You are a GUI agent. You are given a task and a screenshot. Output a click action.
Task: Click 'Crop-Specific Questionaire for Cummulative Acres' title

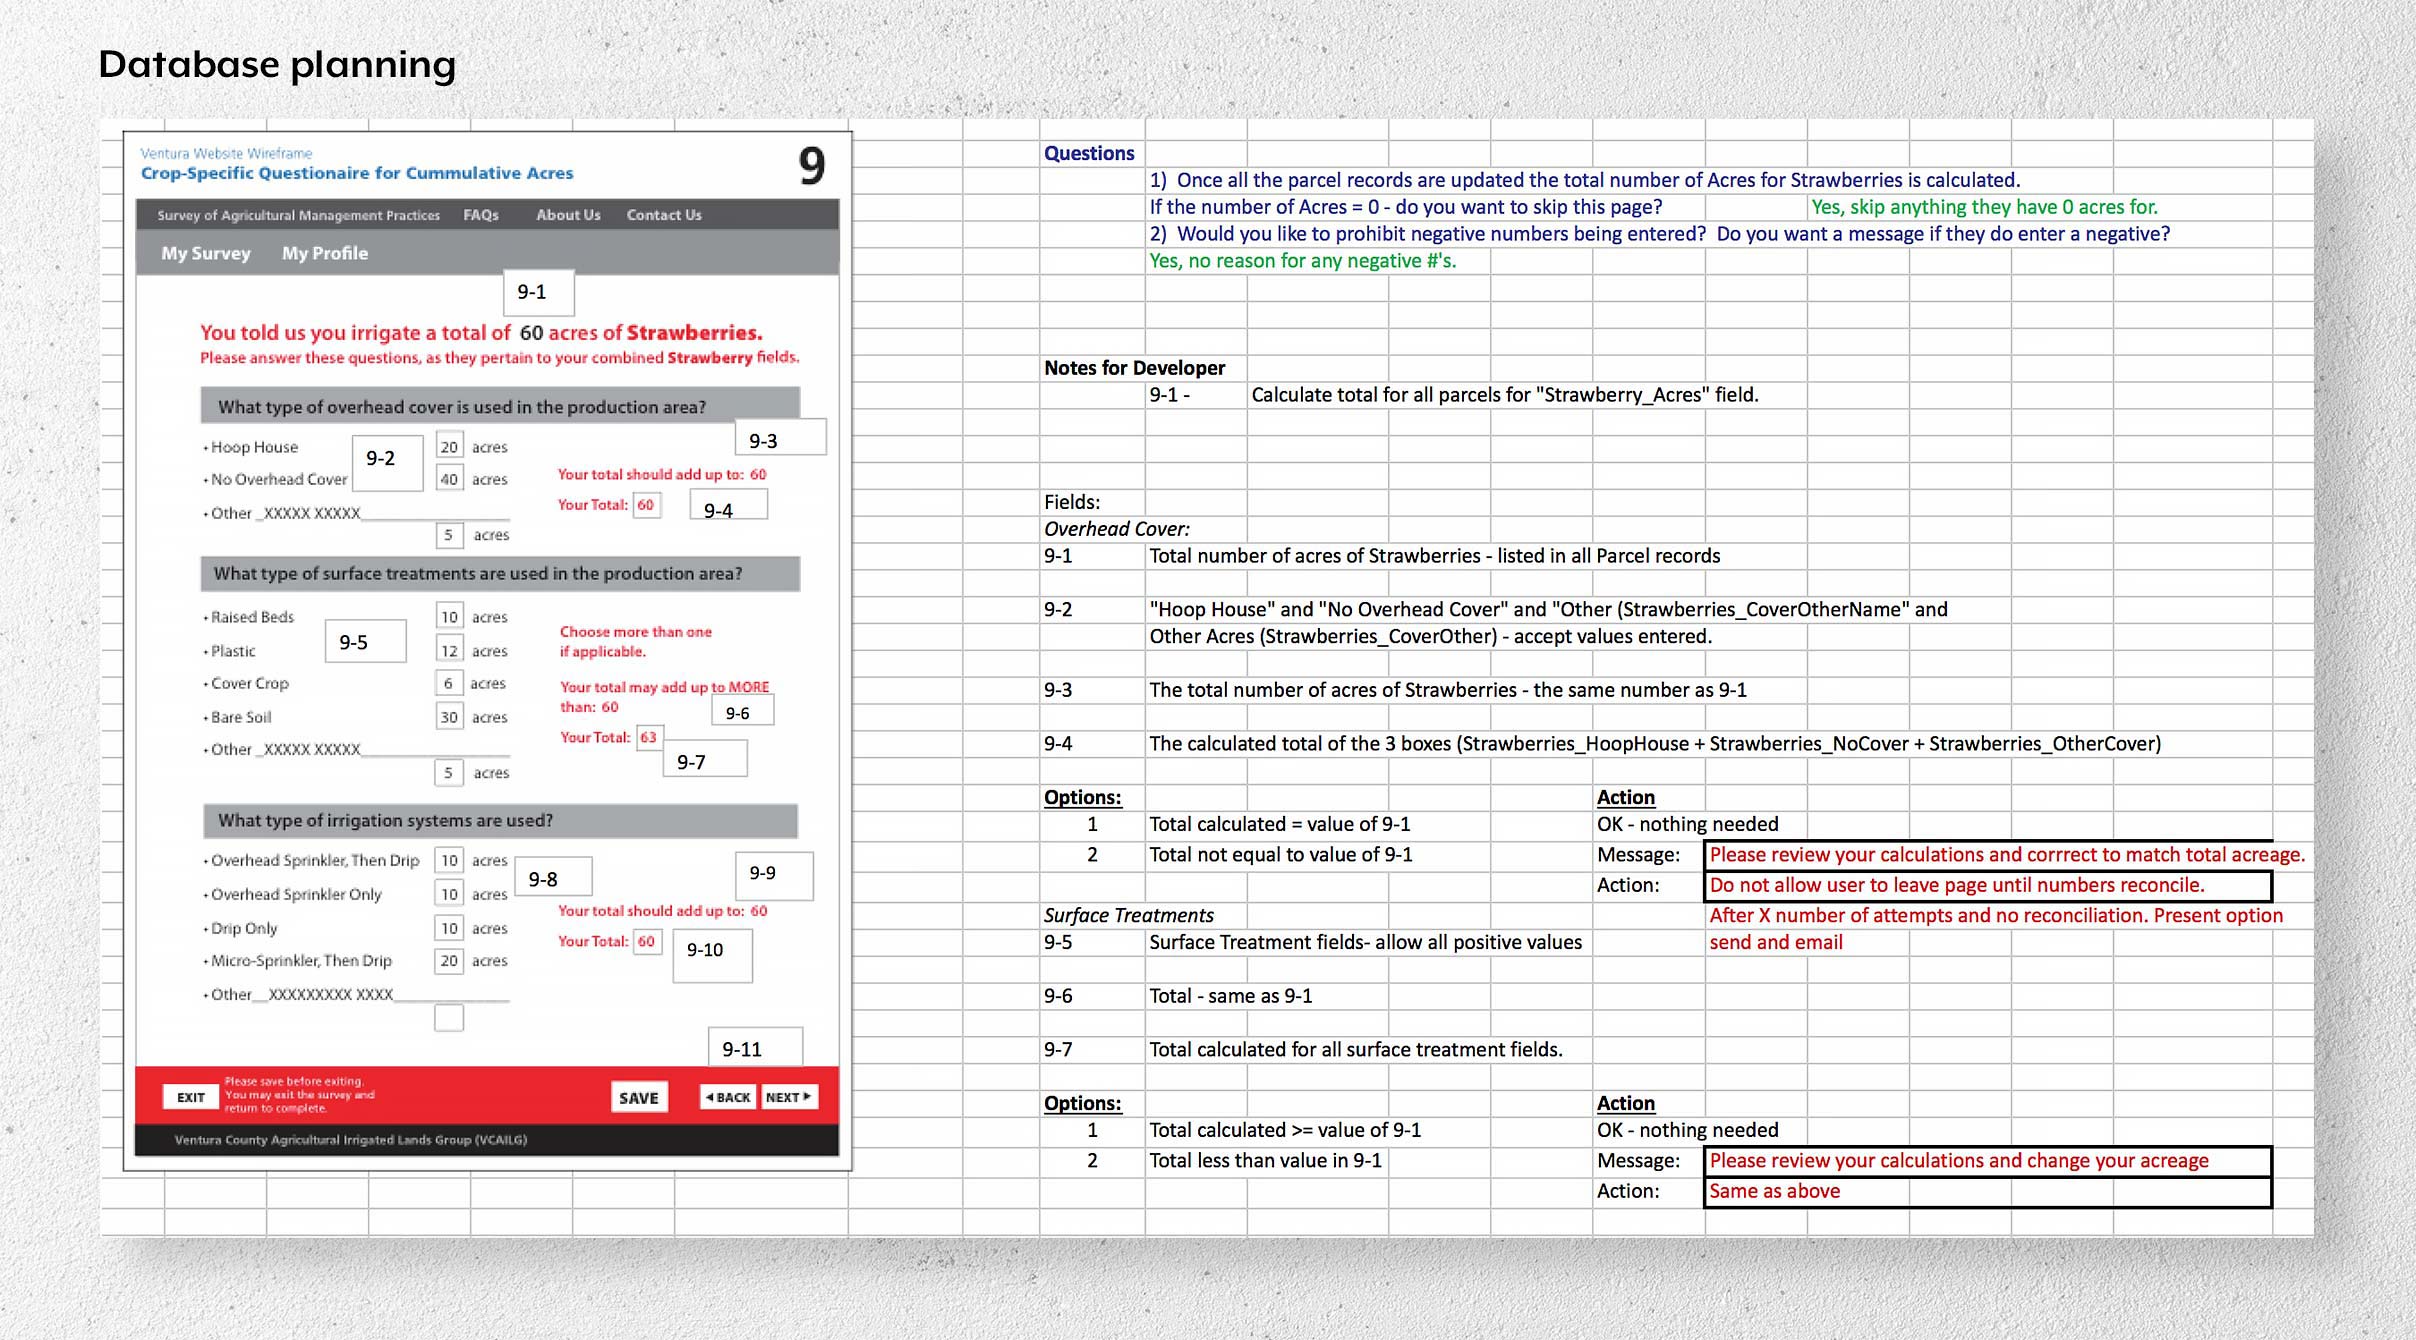click(x=357, y=173)
